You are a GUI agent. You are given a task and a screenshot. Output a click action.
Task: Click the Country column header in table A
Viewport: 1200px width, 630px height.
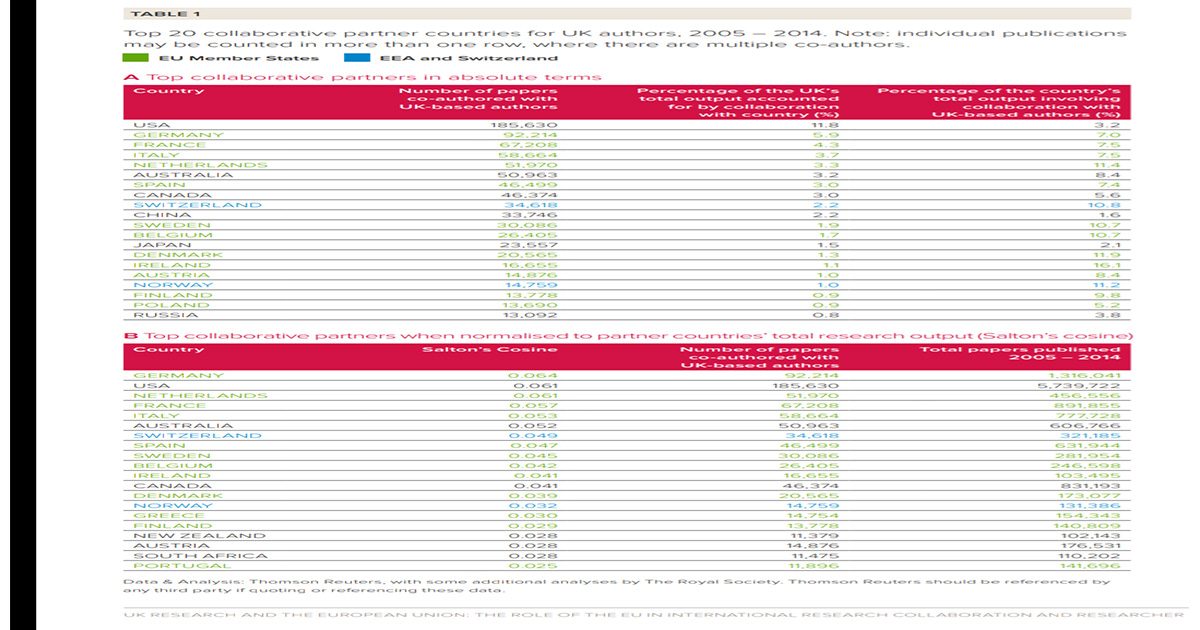pyautogui.click(x=170, y=90)
